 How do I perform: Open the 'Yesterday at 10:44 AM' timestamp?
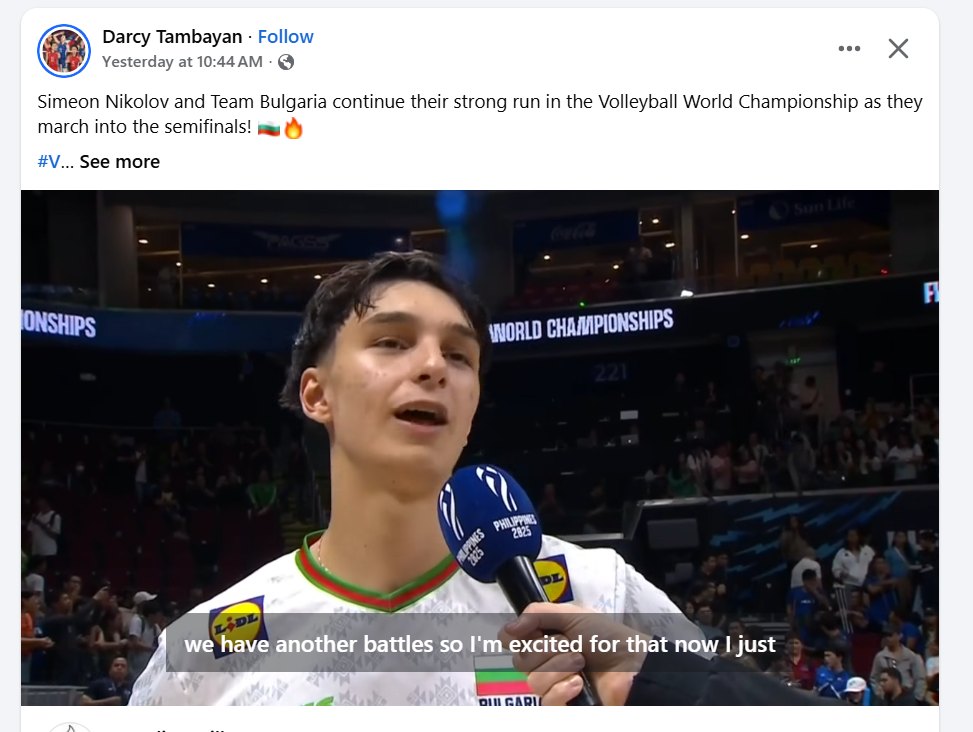[x=182, y=62]
